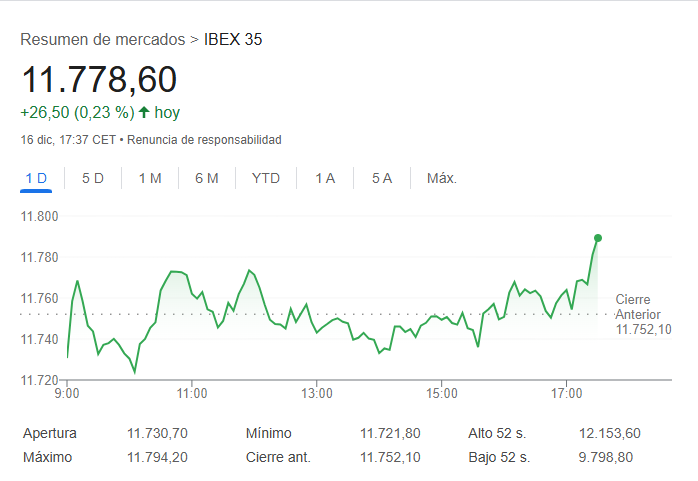Viewport: 698px width, 481px height.
Task: Show the 1 A yearly range
Action: tap(325, 179)
